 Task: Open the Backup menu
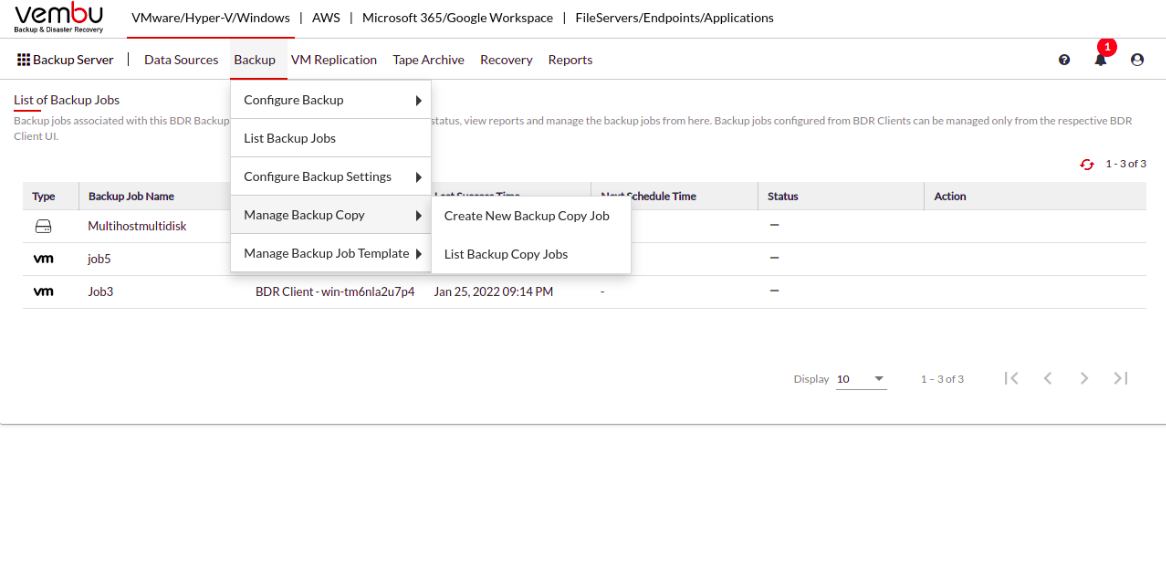click(x=255, y=59)
